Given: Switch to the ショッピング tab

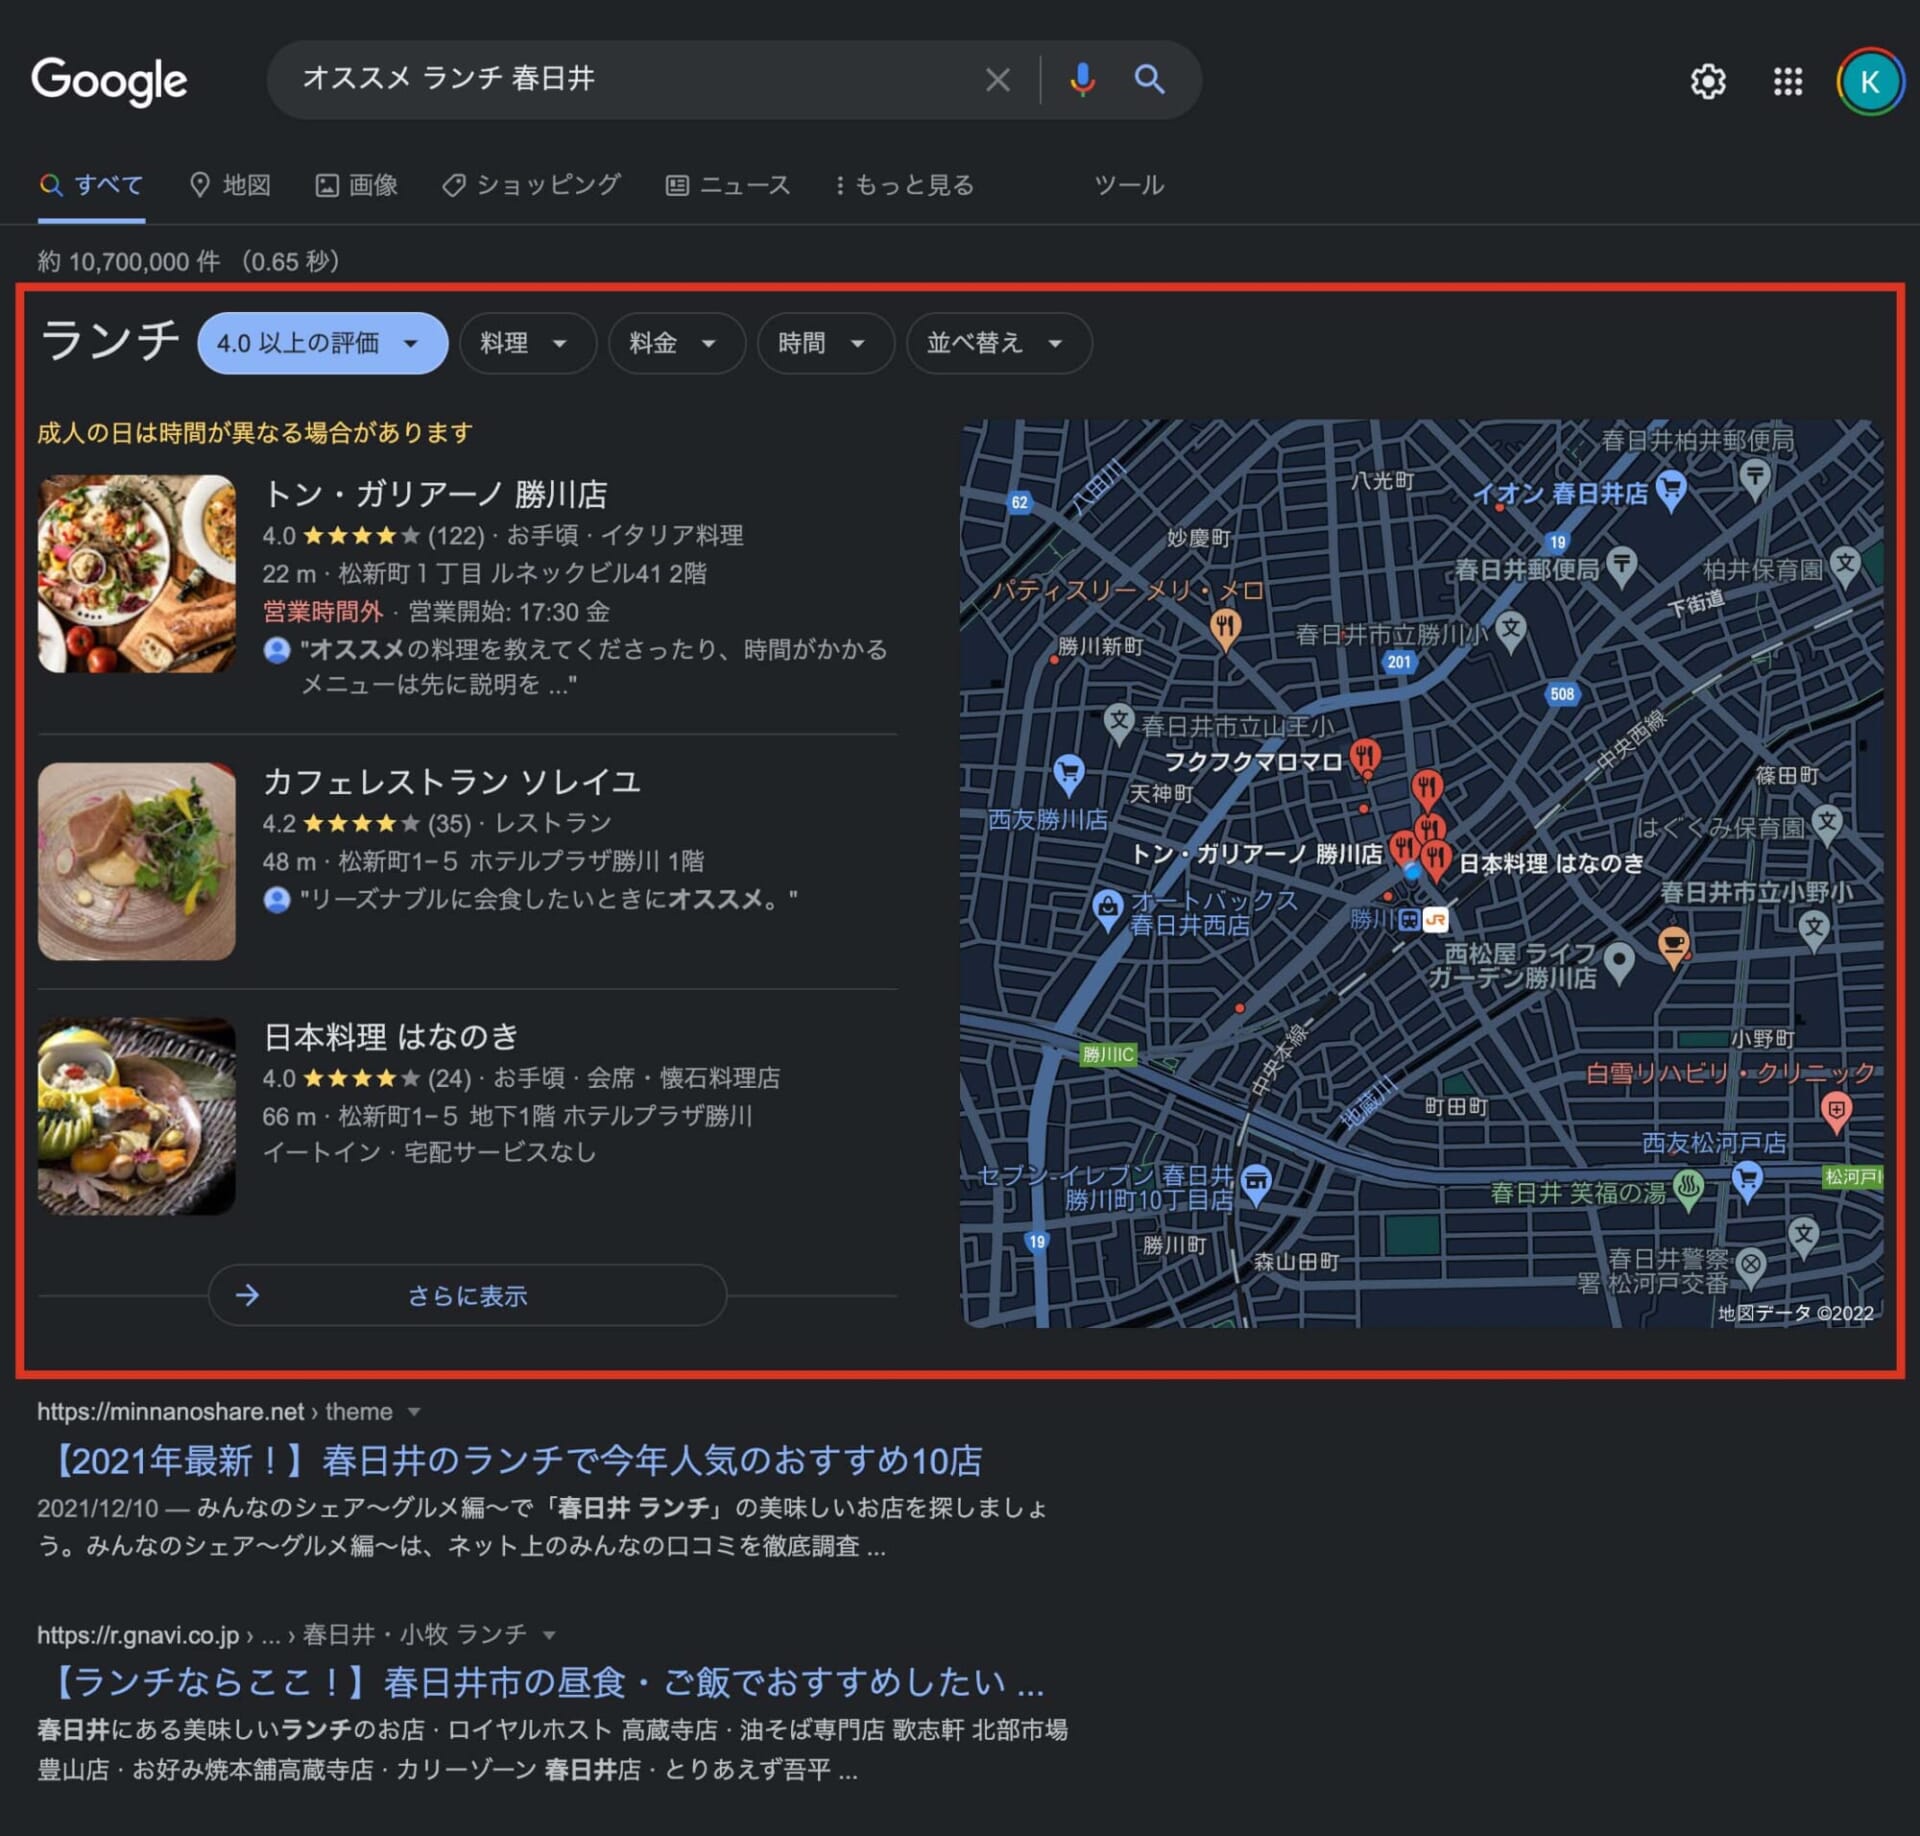Looking at the screenshot, I should 531,186.
